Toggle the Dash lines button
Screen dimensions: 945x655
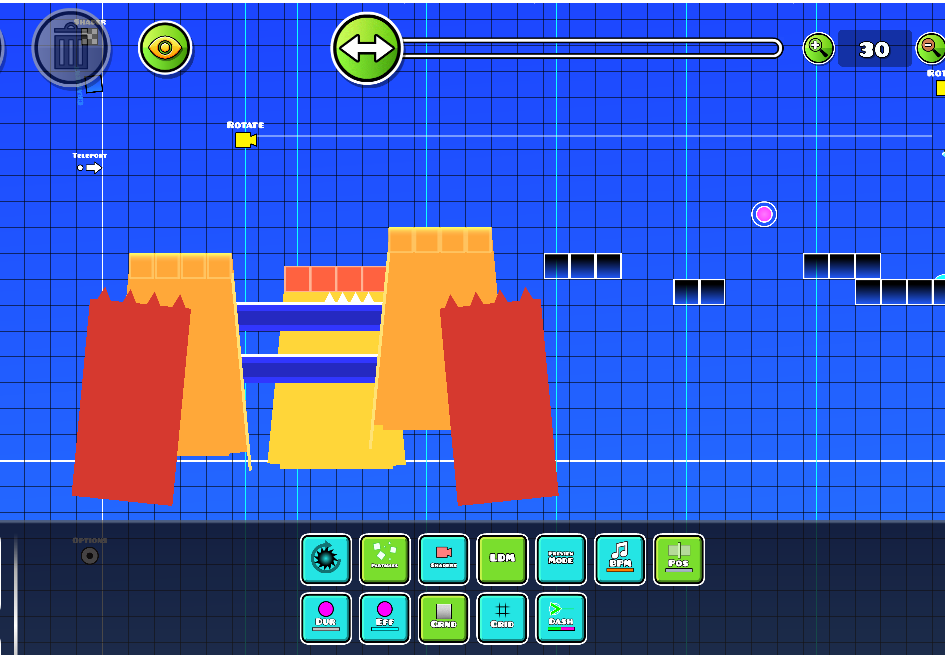561,618
